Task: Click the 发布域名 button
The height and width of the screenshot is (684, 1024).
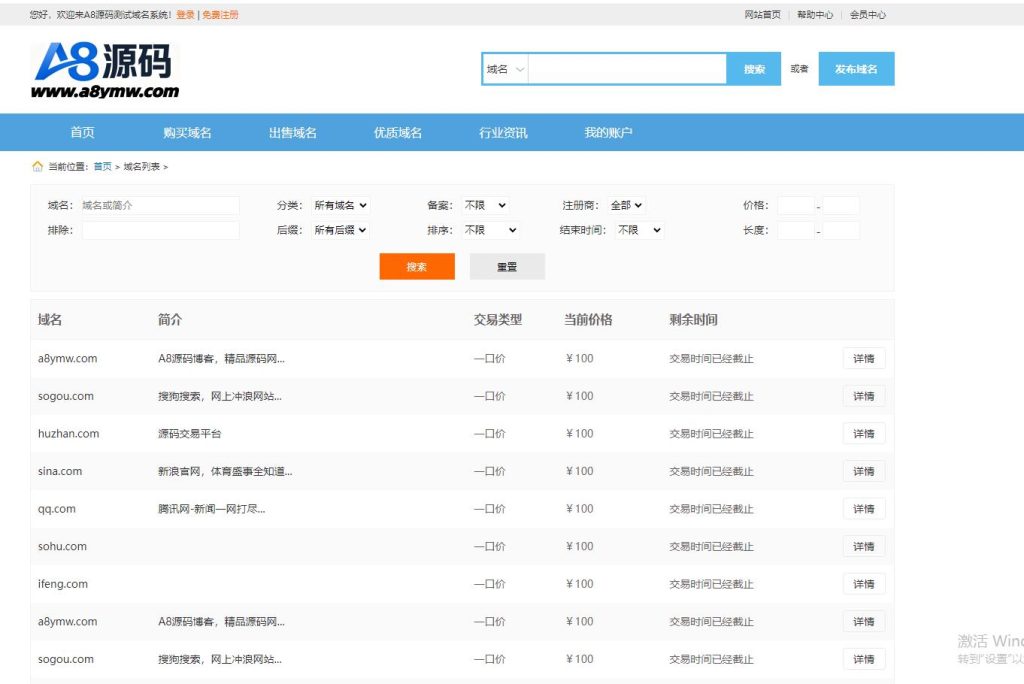Action: [856, 69]
